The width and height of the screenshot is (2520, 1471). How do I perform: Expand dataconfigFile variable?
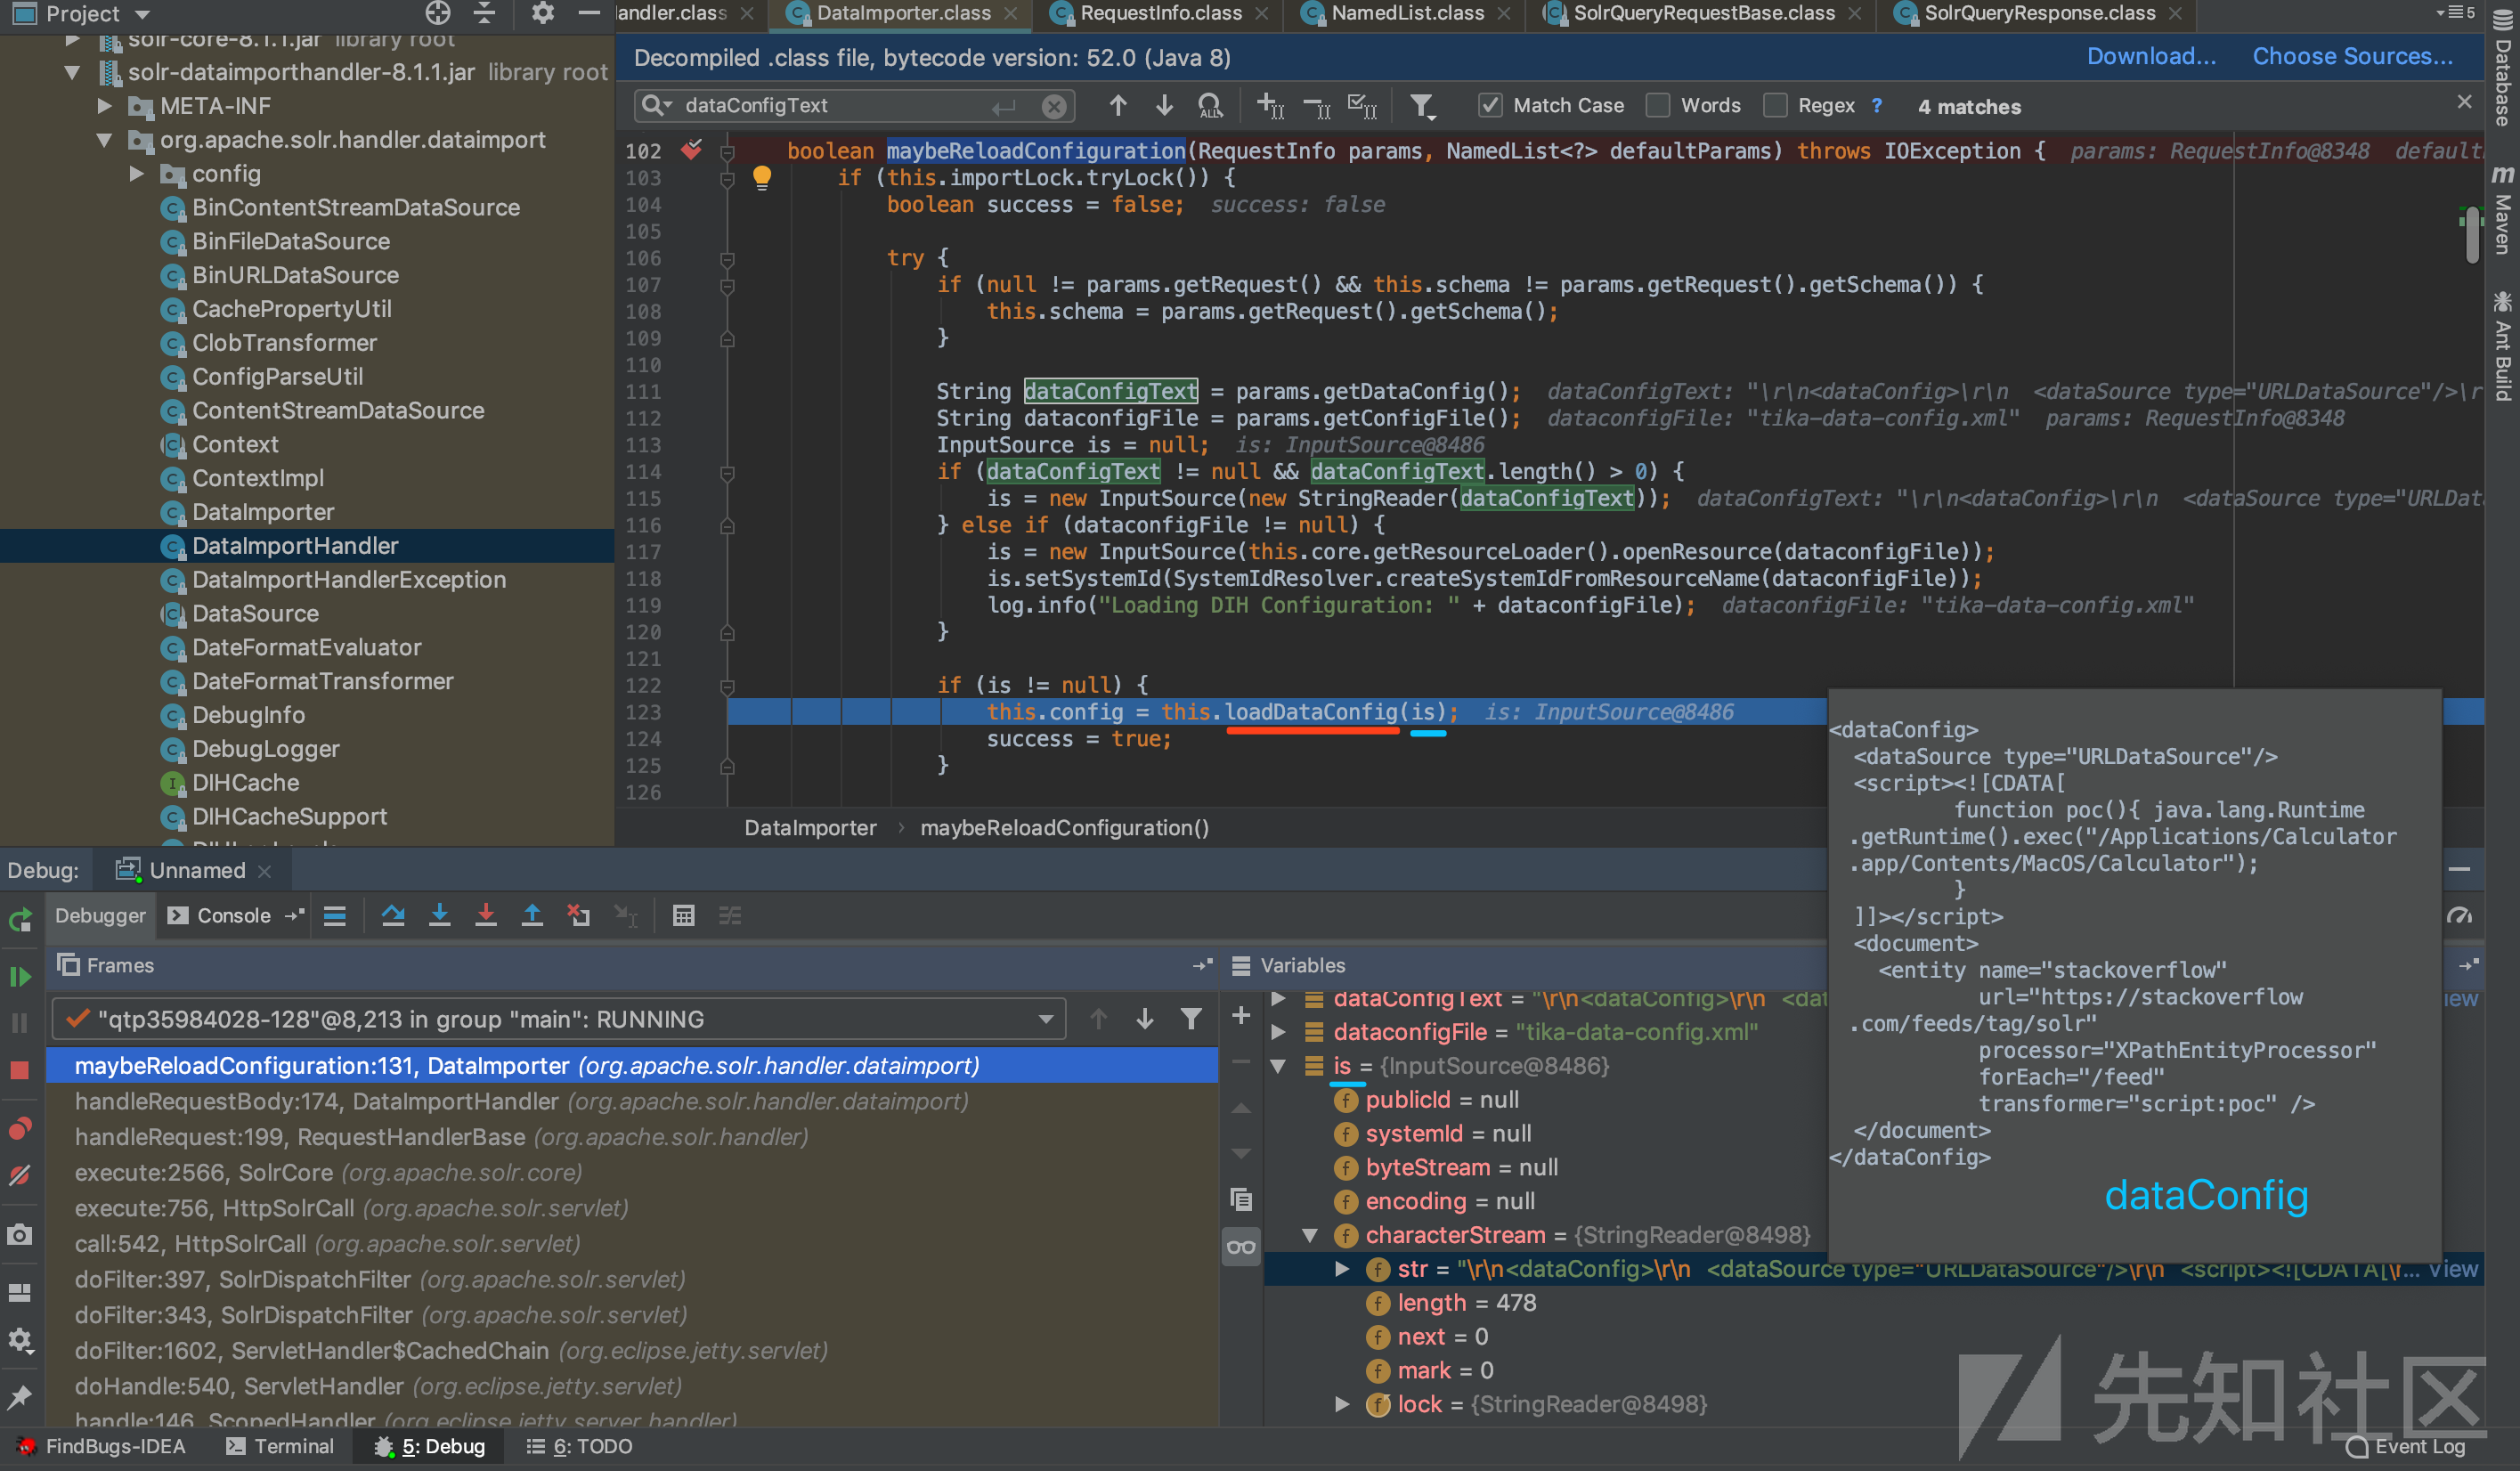(x=1278, y=1031)
